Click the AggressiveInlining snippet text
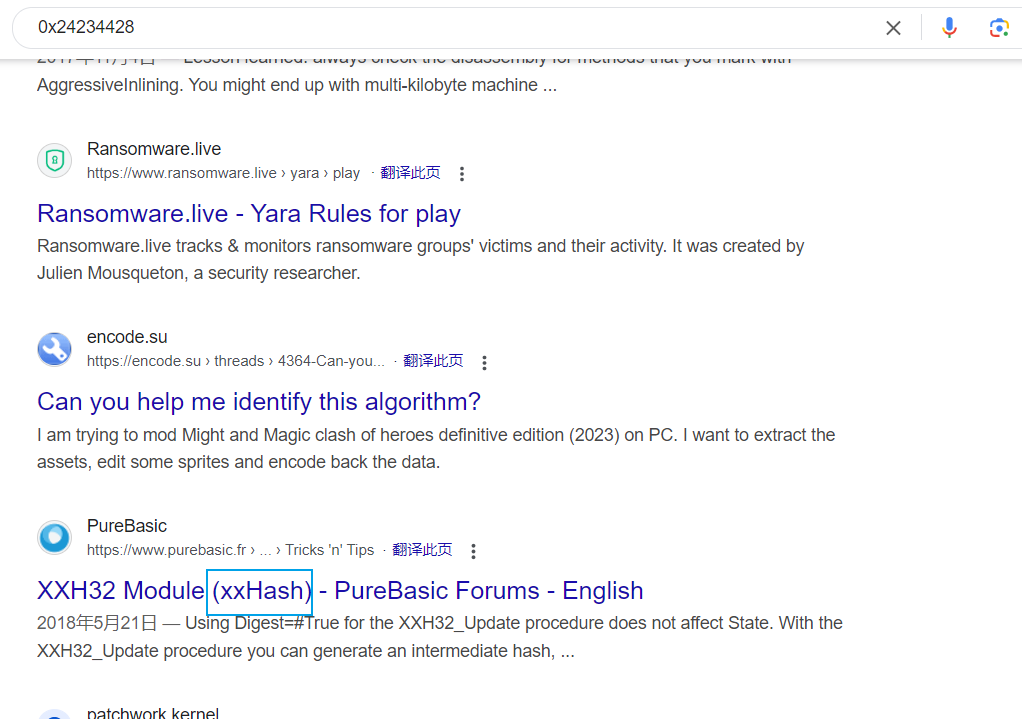Image resolution: width=1022 pixels, height=719 pixels. tap(297, 85)
